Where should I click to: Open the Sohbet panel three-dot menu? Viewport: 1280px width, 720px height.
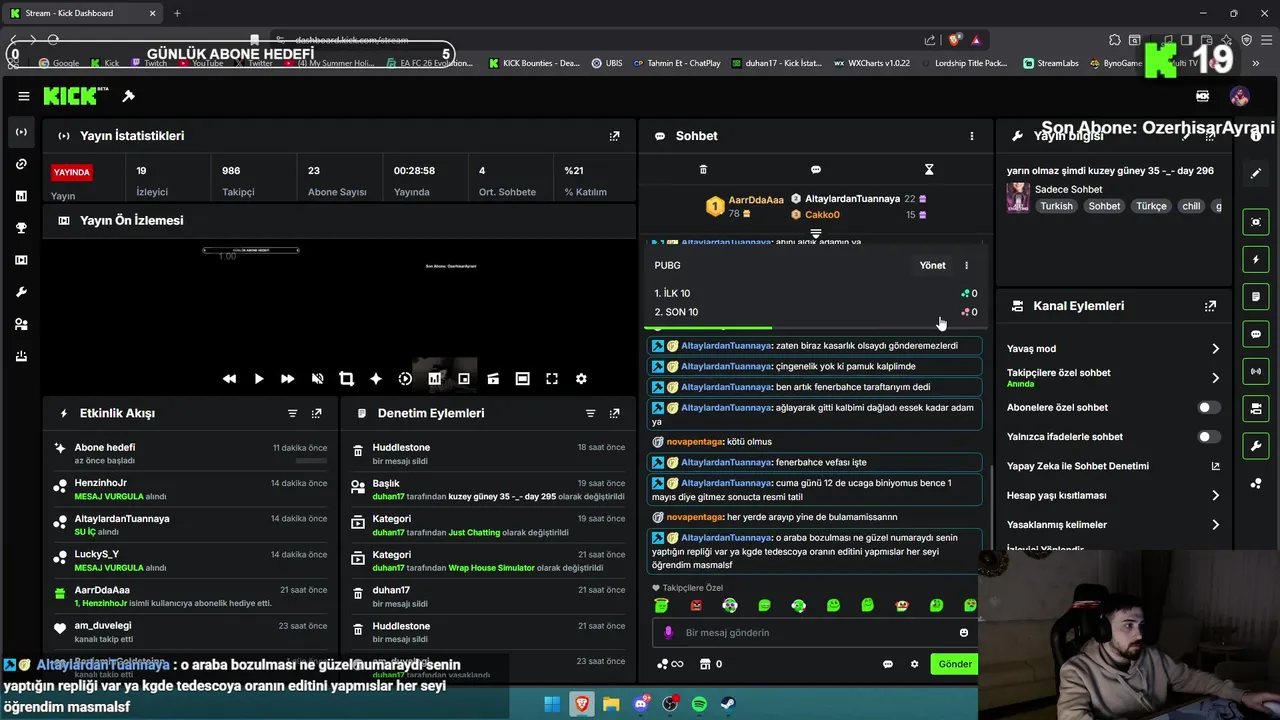pyautogui.click(x=972, y=136)
